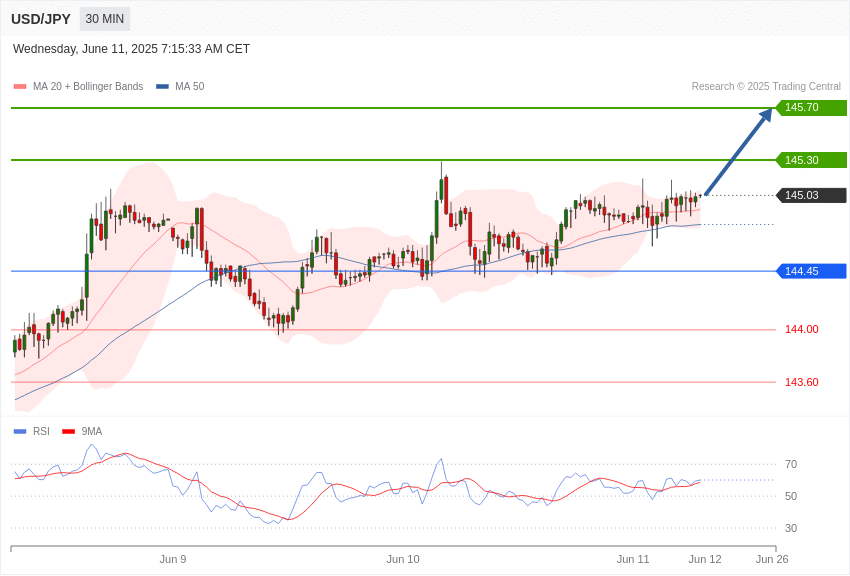Click the 144.45 pivot price tag
This screenshot has height=576, width=850.
coord(811,271)
